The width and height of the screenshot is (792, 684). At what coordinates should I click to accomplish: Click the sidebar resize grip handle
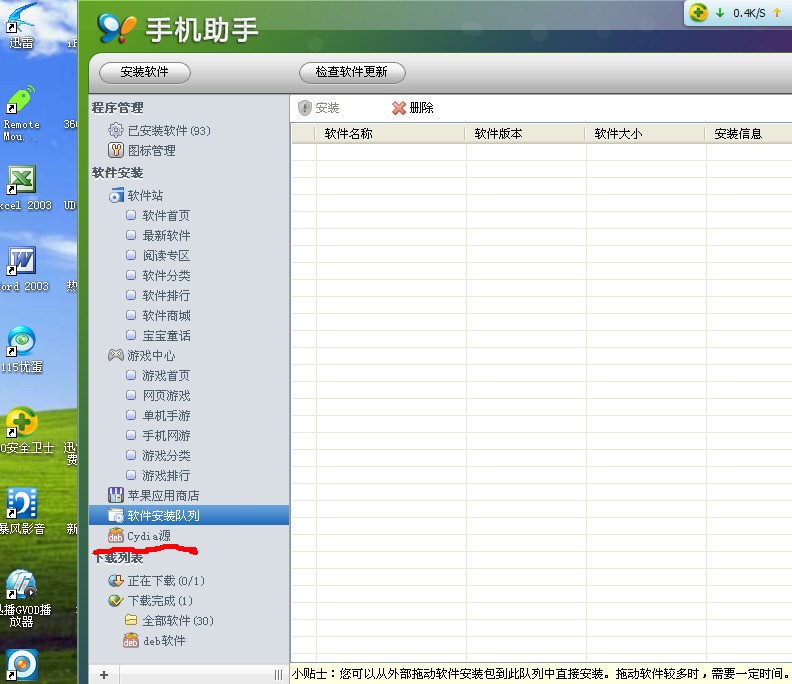[x=278, y=675]
